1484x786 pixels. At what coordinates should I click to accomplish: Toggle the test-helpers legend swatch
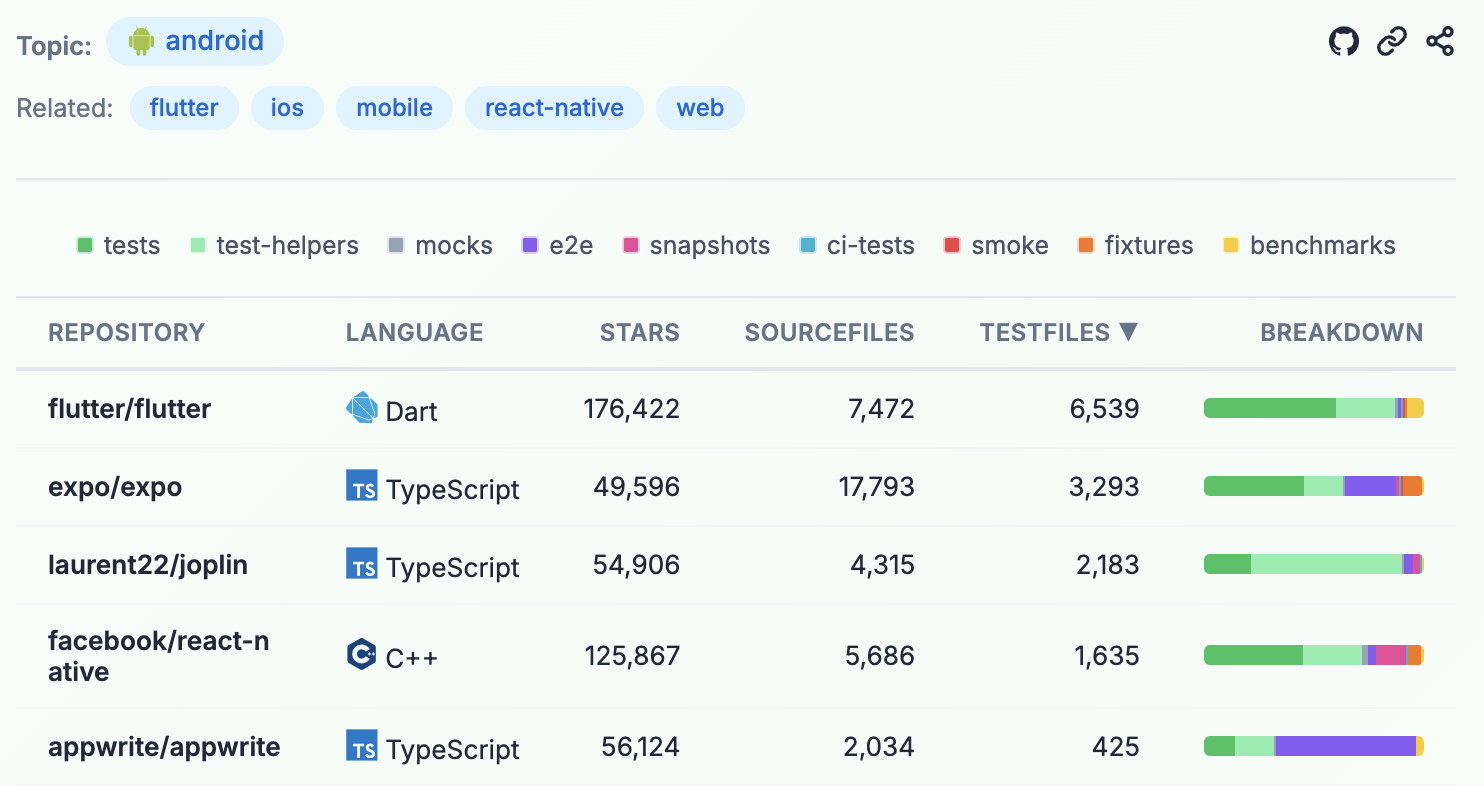pos(198,246)
